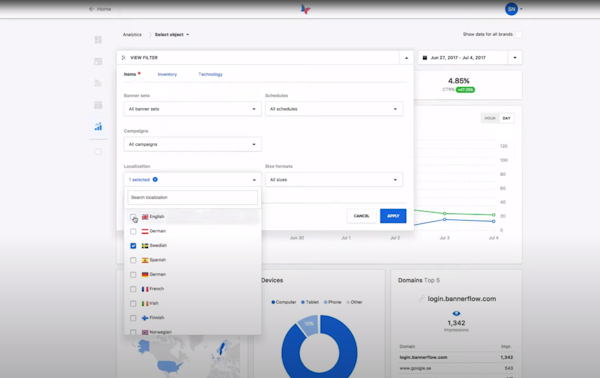Check the Irish localization checkbox
Image resolution: width=600 pixels, height=378 pixels.
click(133, 303)
